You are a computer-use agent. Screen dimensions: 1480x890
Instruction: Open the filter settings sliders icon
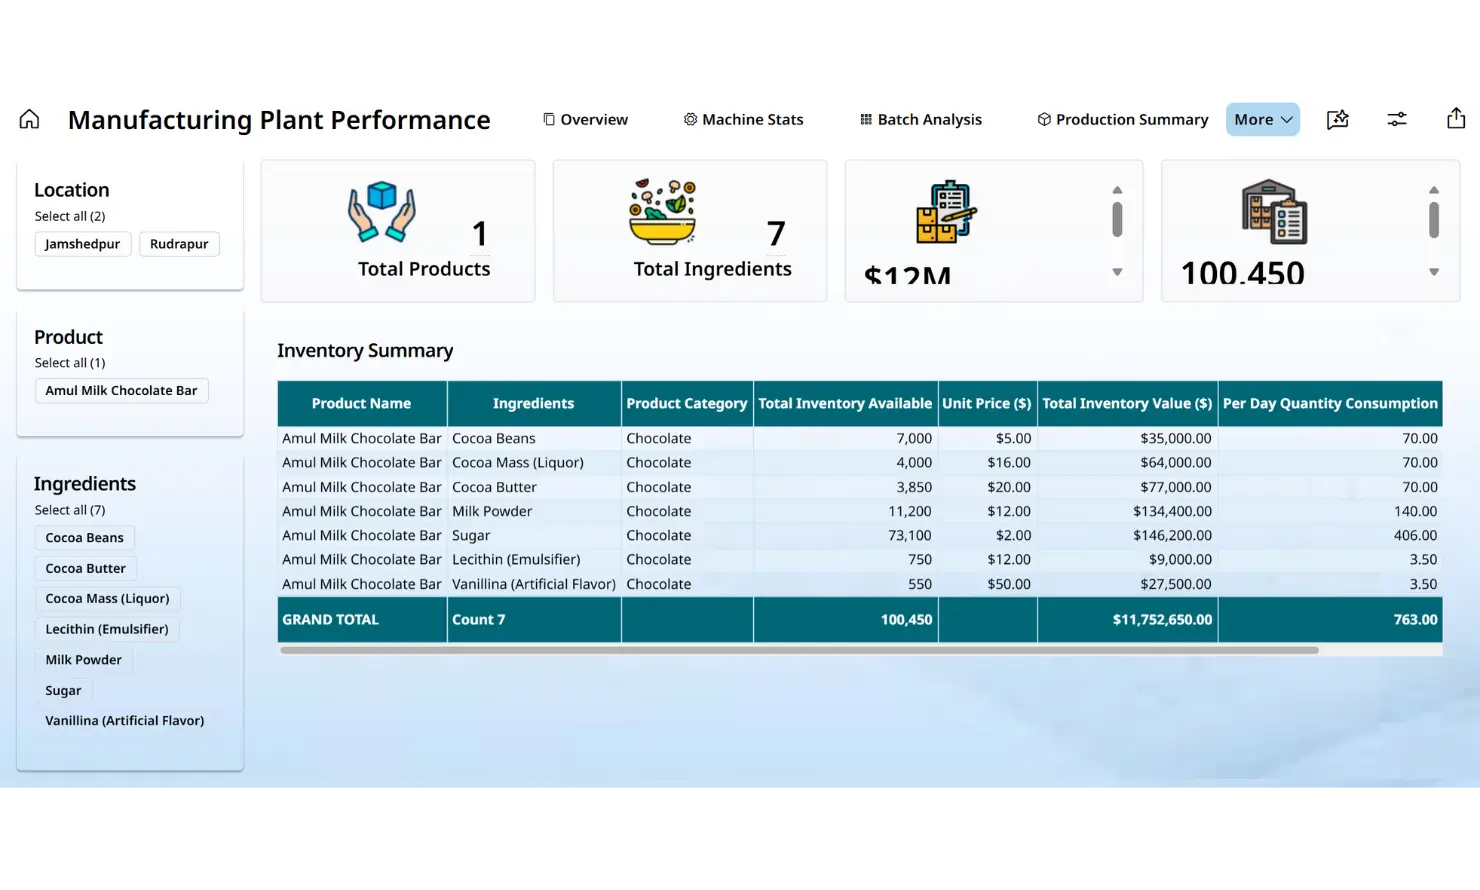[x=1397, y=119]
